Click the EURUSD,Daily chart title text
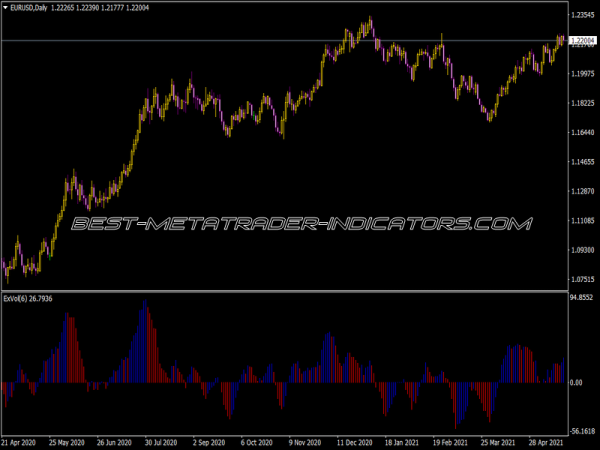Viewport: 600px width, 450px height. 40,10
